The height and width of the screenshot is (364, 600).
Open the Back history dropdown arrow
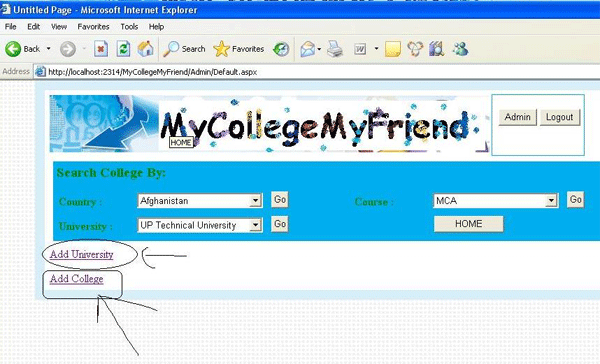[49, 49]
